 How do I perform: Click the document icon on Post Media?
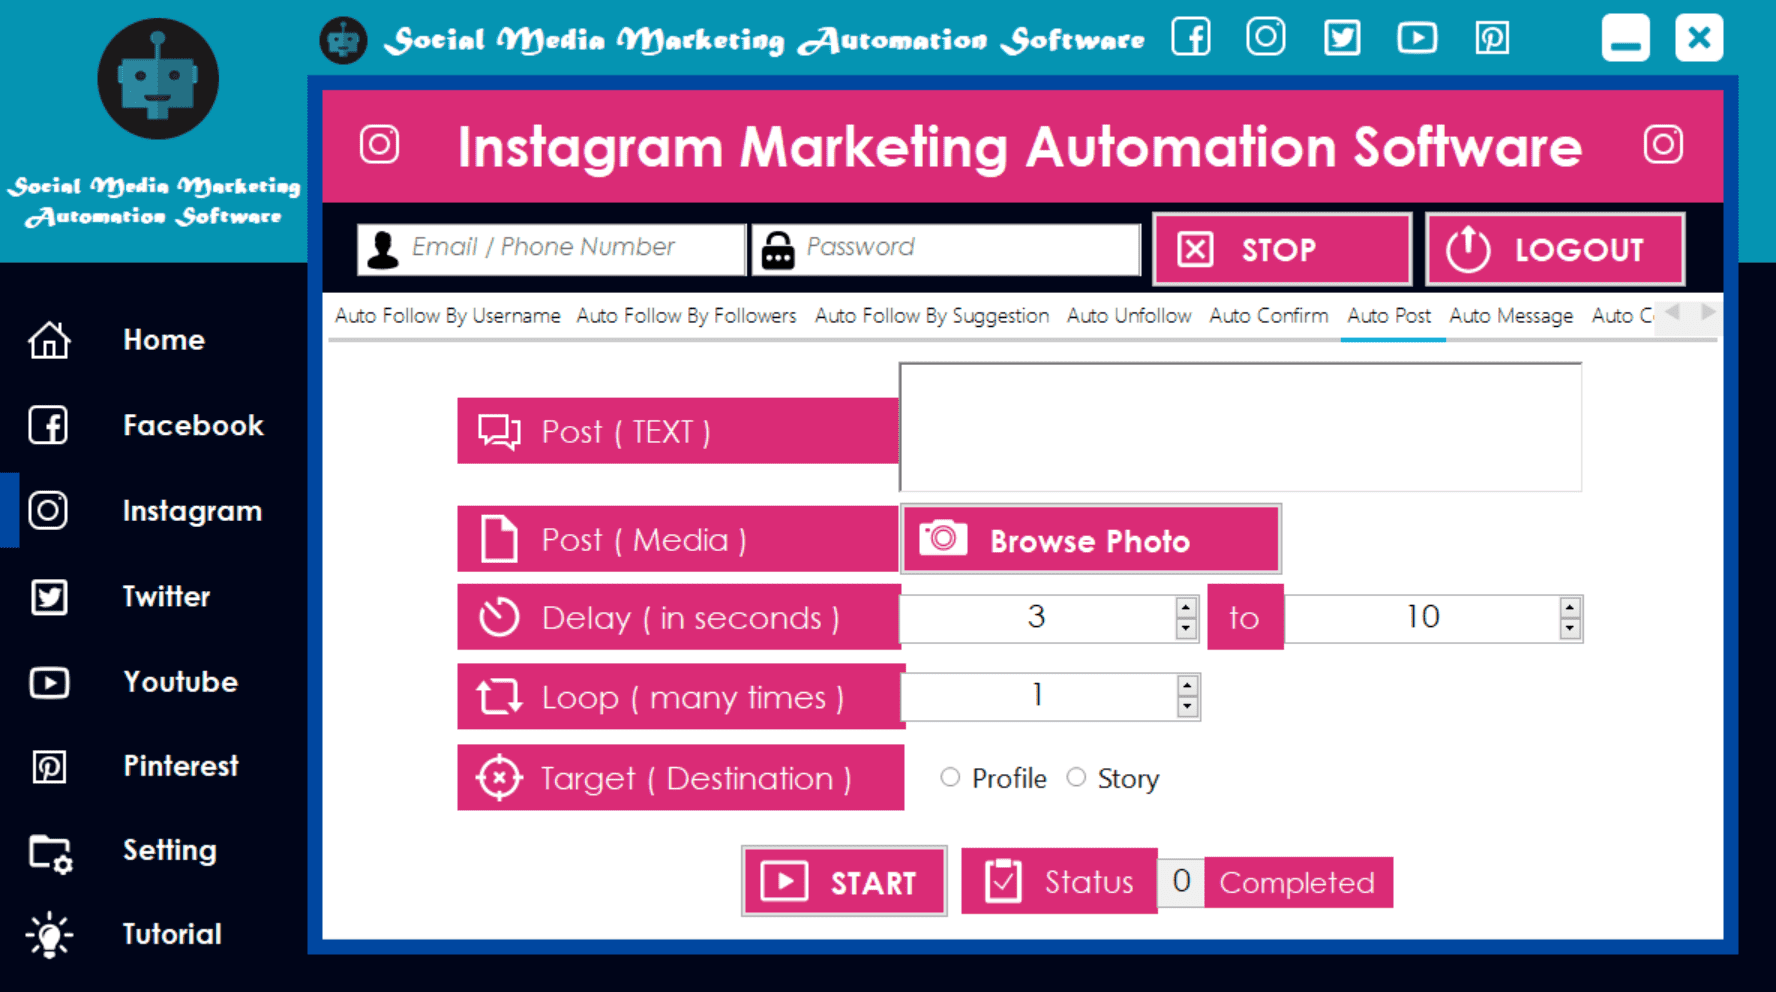499,539
